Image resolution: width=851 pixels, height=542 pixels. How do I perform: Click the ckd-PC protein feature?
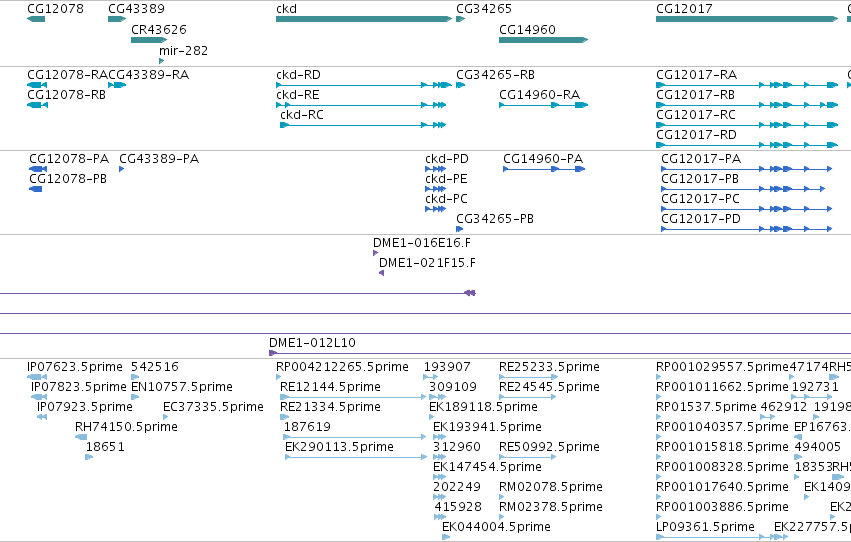(435, 209)
